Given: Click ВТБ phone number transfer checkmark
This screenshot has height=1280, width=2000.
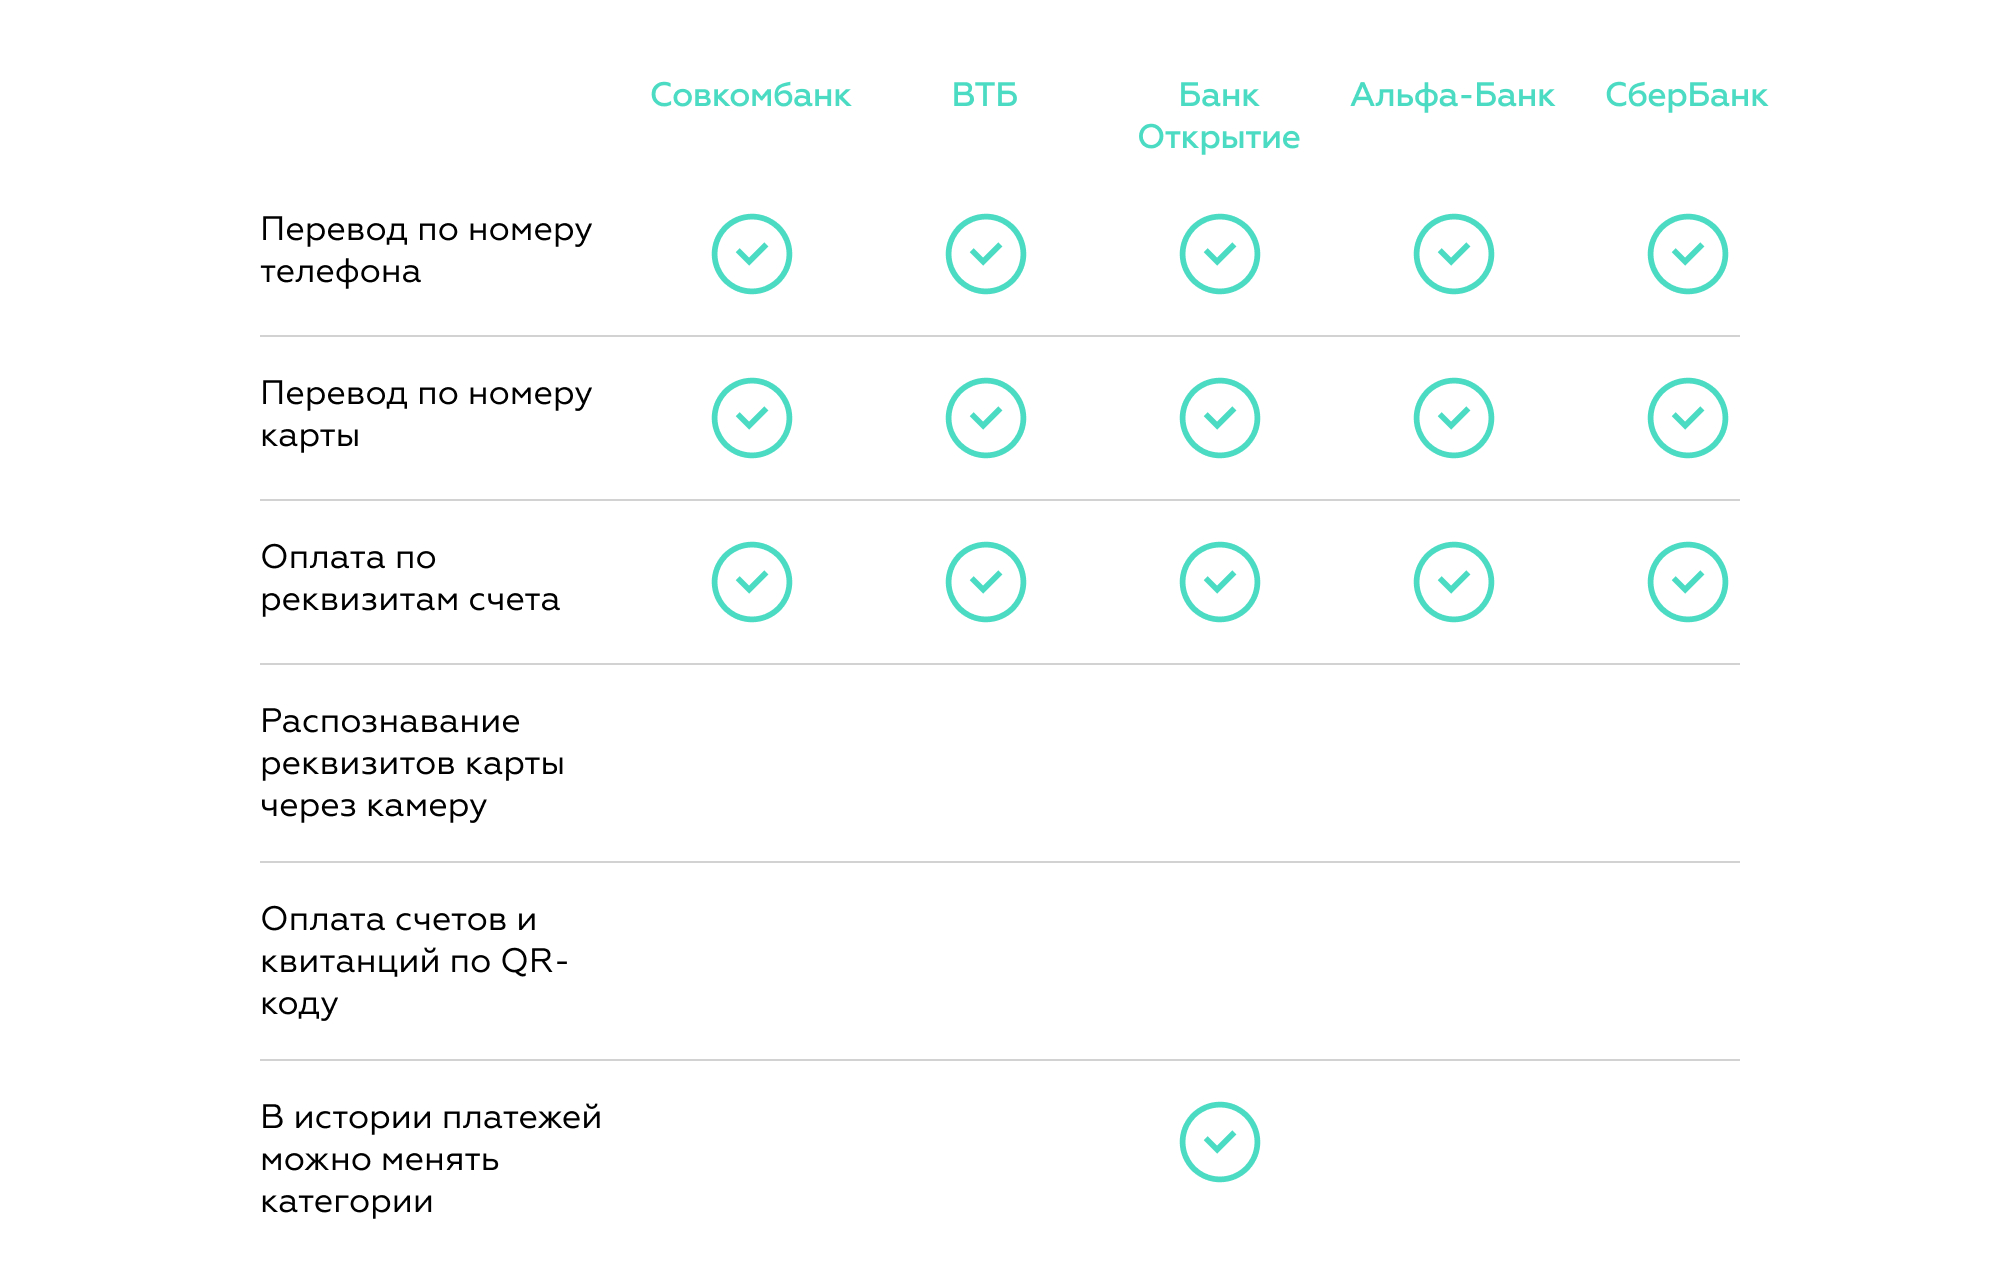Looking at the screenshot, I should point(985,254).
